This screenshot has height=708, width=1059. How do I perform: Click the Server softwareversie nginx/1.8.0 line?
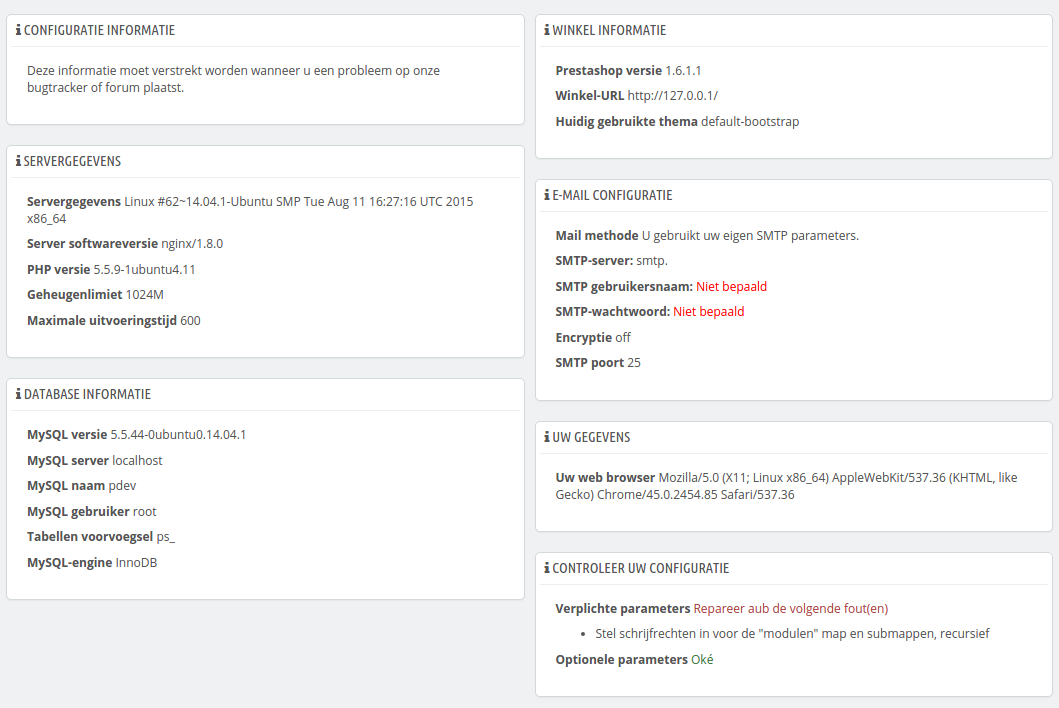point(125,244)
